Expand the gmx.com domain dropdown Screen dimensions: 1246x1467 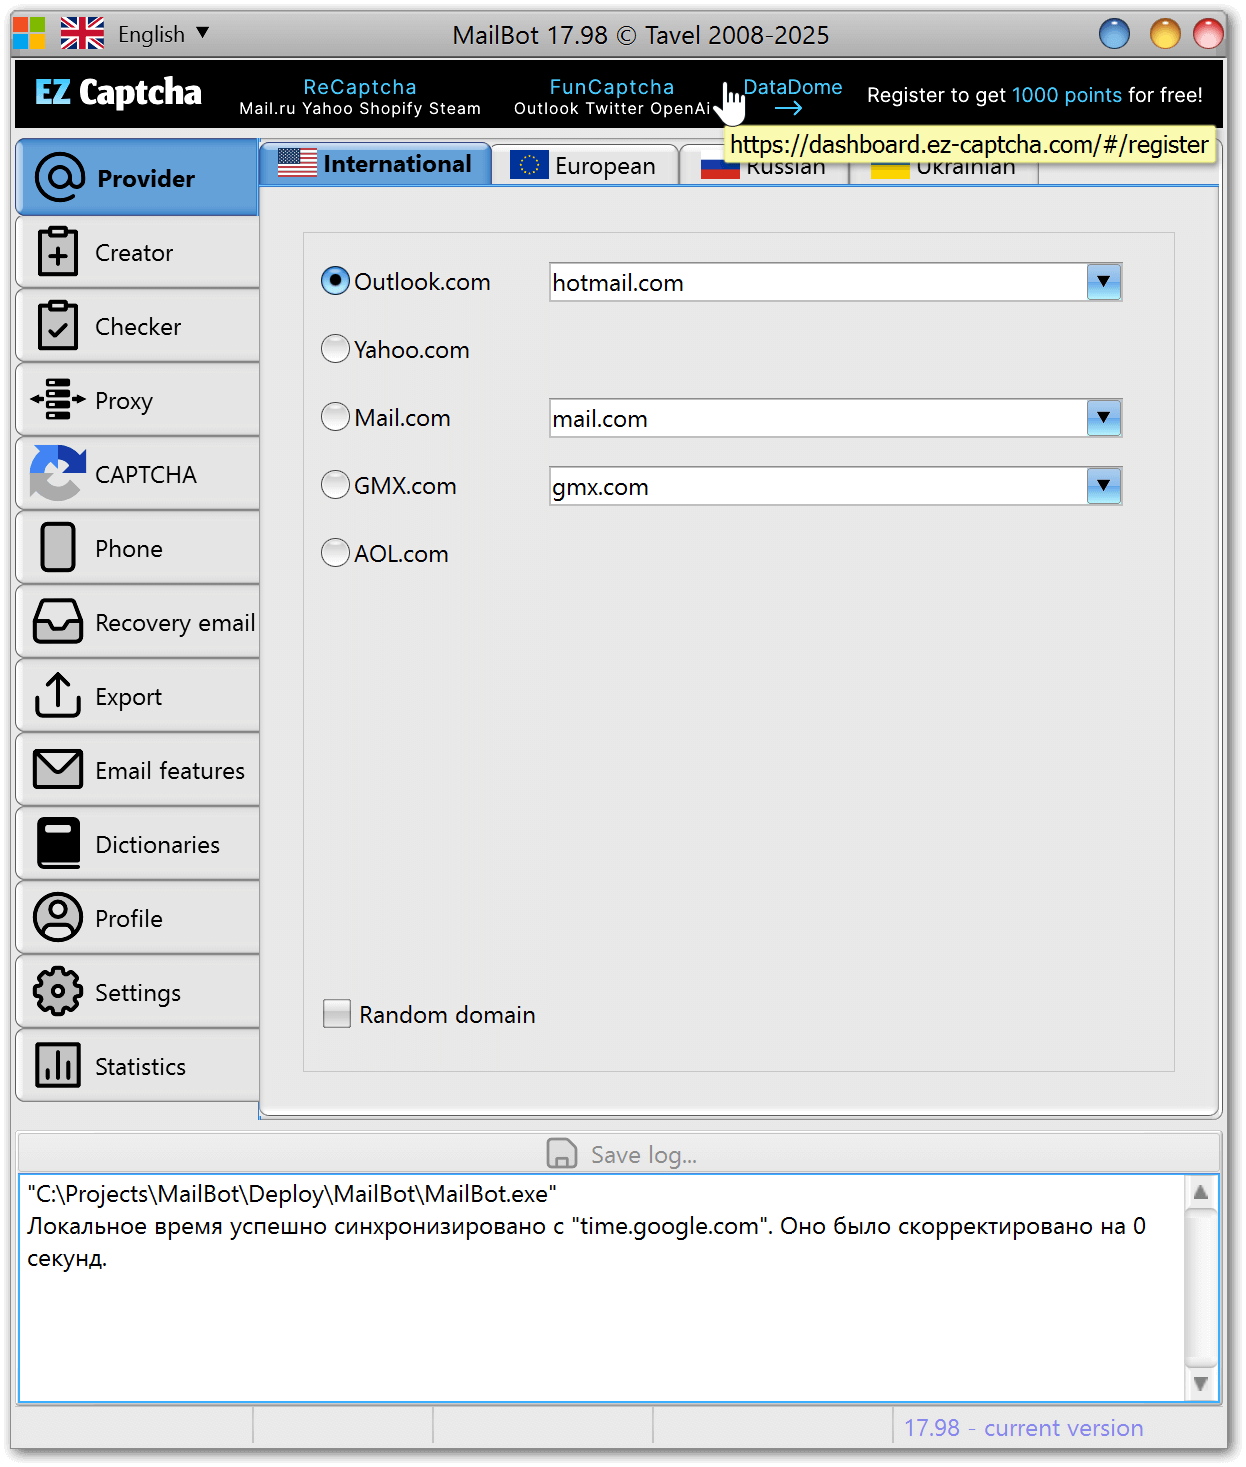(x=1103, y=487)
